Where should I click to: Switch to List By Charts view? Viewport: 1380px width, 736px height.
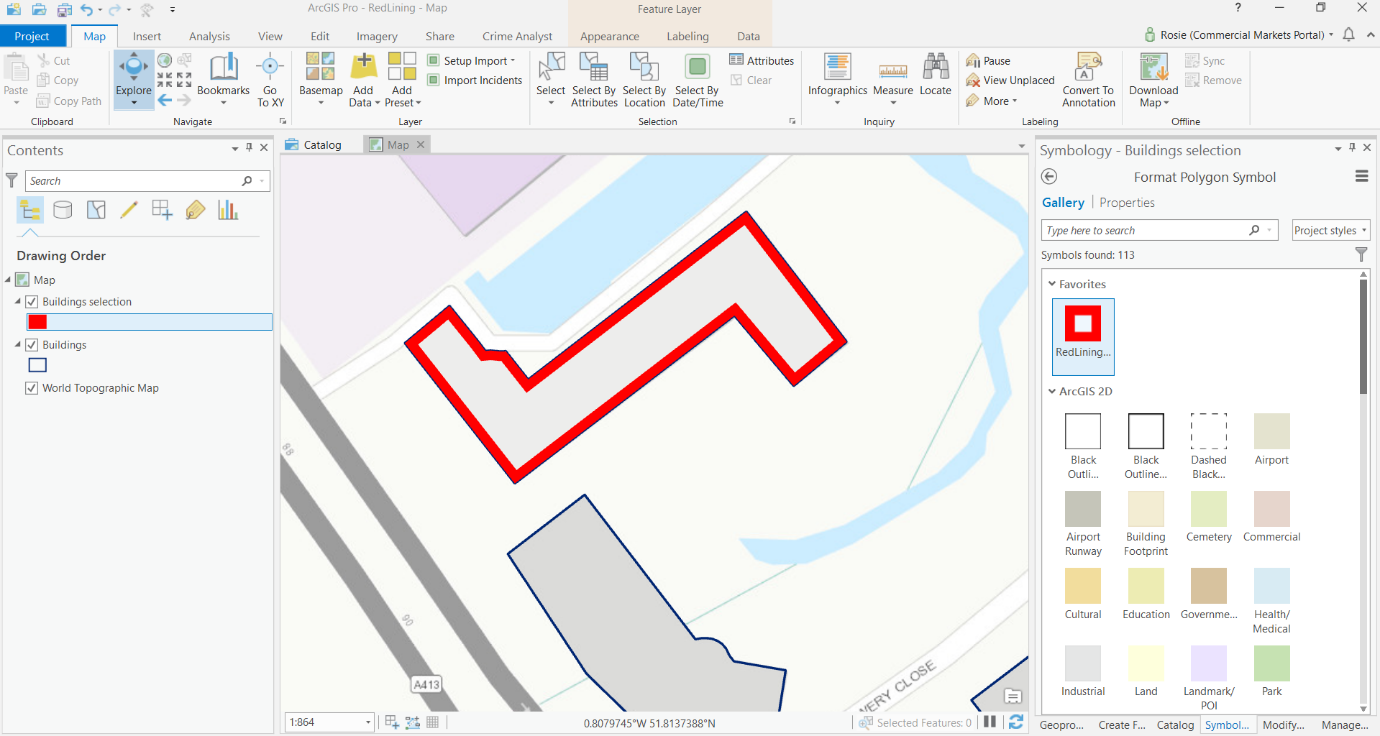(228, 210)
